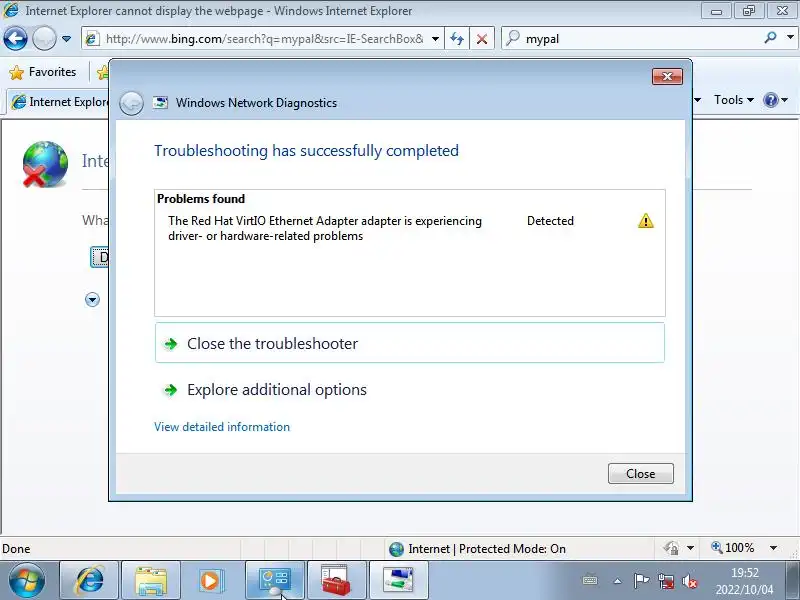Click the Close button in dialog

(640, 473)
